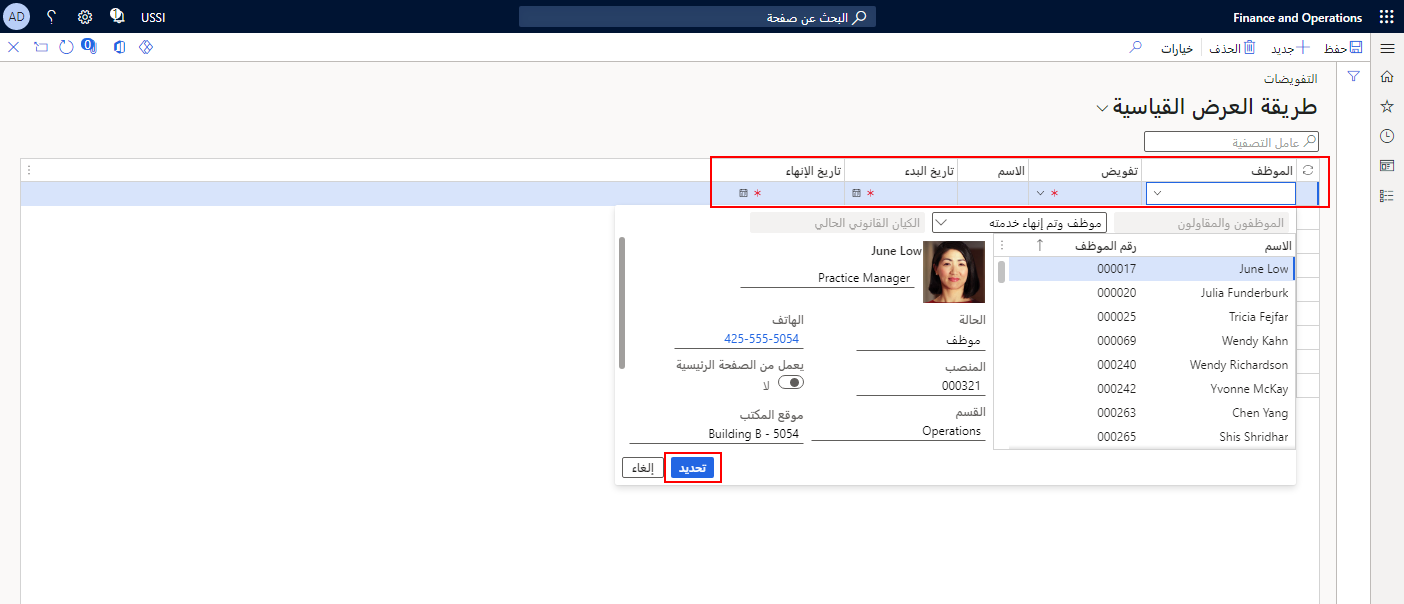Open the settings gear in top bar
This screenshot has width=1404, height=604.
(84, 17)
